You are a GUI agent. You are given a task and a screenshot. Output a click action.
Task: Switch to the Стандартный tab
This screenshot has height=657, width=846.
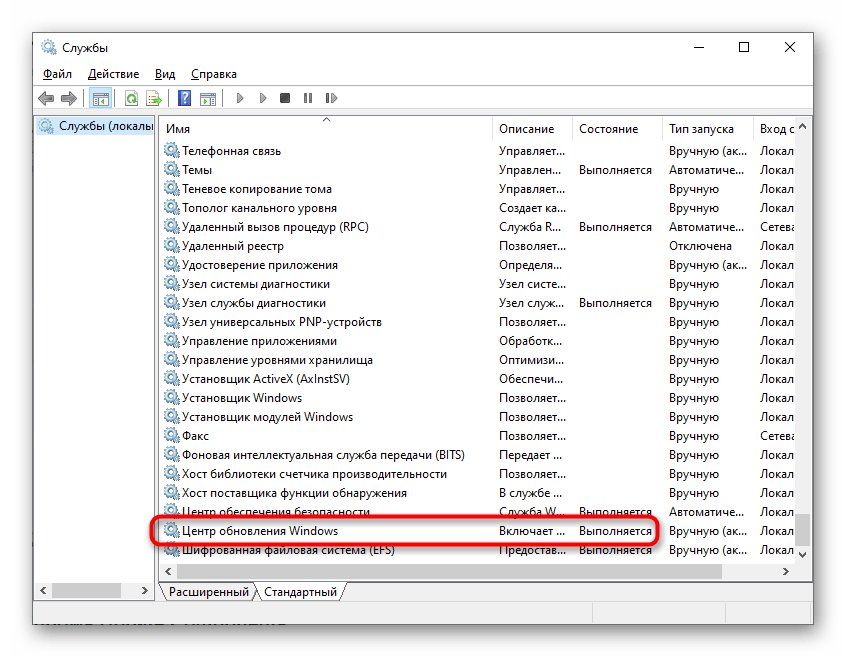coord(300,592)
